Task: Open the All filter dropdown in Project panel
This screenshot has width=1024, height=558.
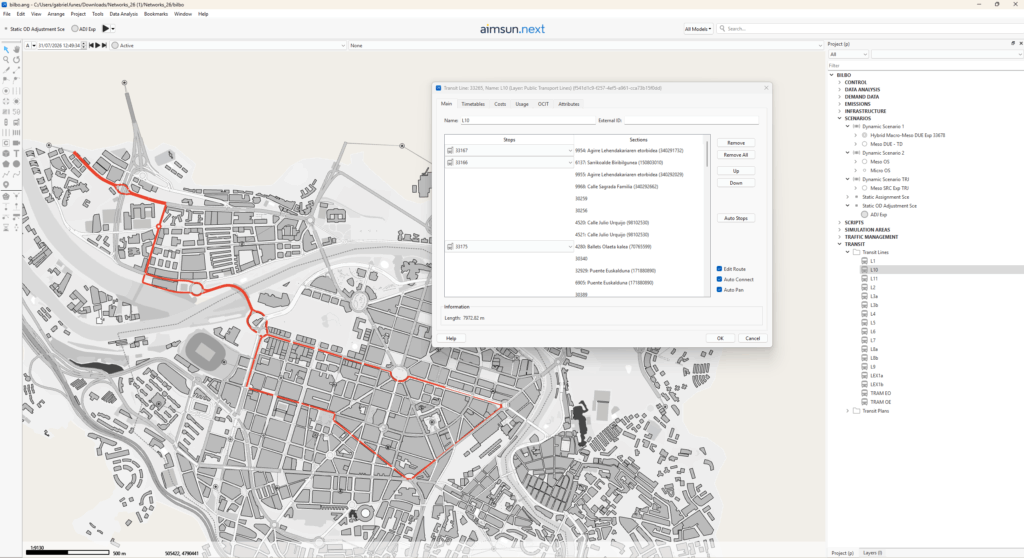Action: coord(848,54)
